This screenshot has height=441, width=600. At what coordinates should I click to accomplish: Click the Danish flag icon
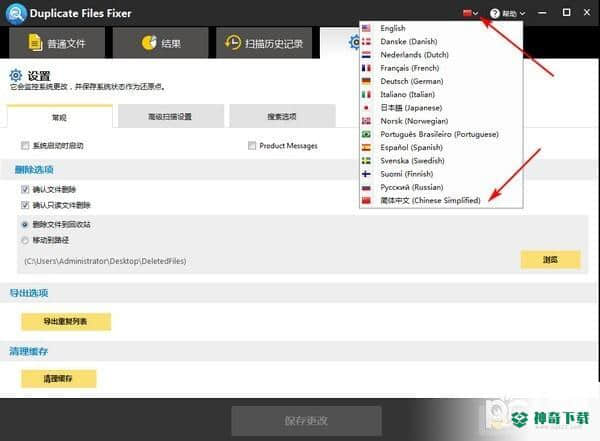pos(366,41)
